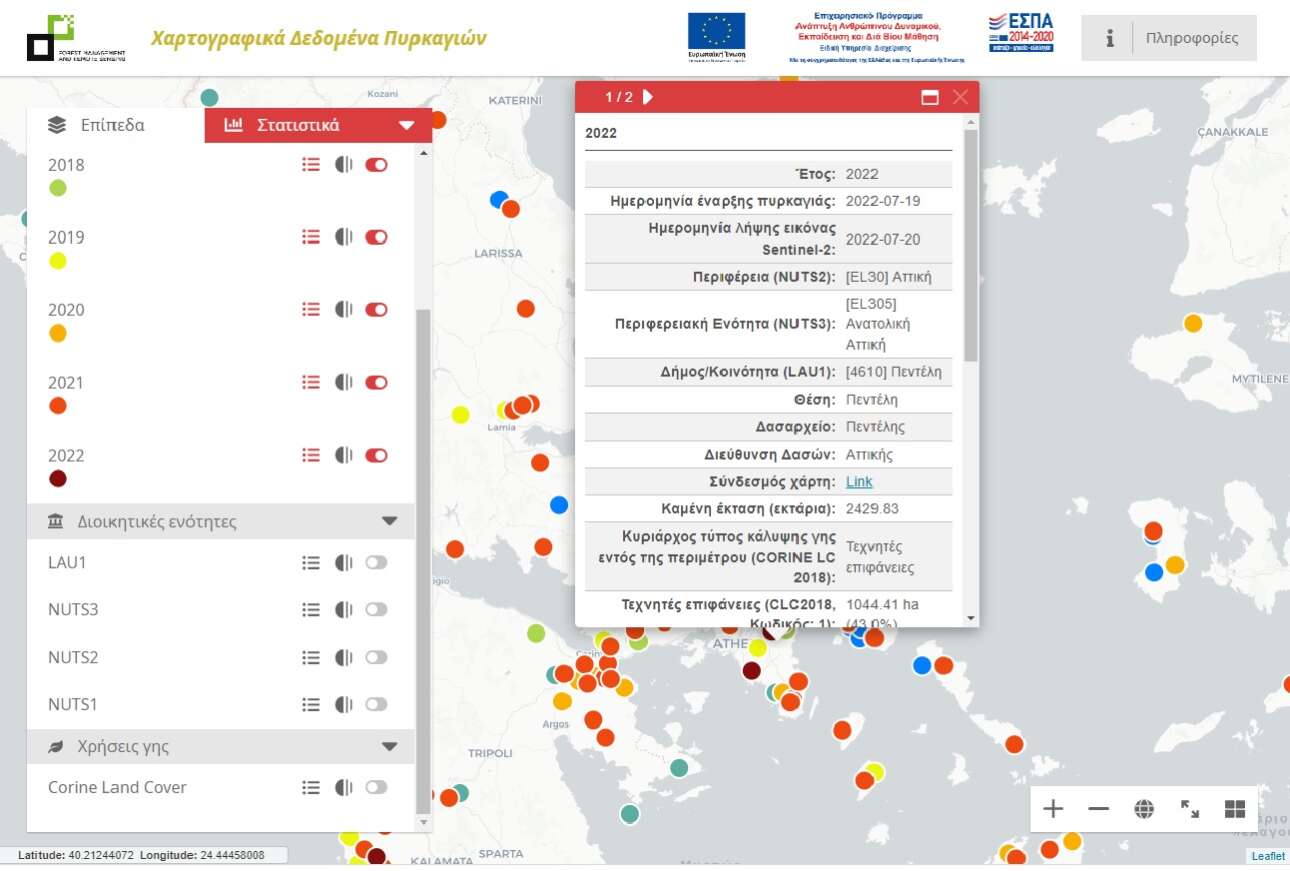
Task: Open the Στατιστικά dropdown arrow
Action: [x=408, y=124]
